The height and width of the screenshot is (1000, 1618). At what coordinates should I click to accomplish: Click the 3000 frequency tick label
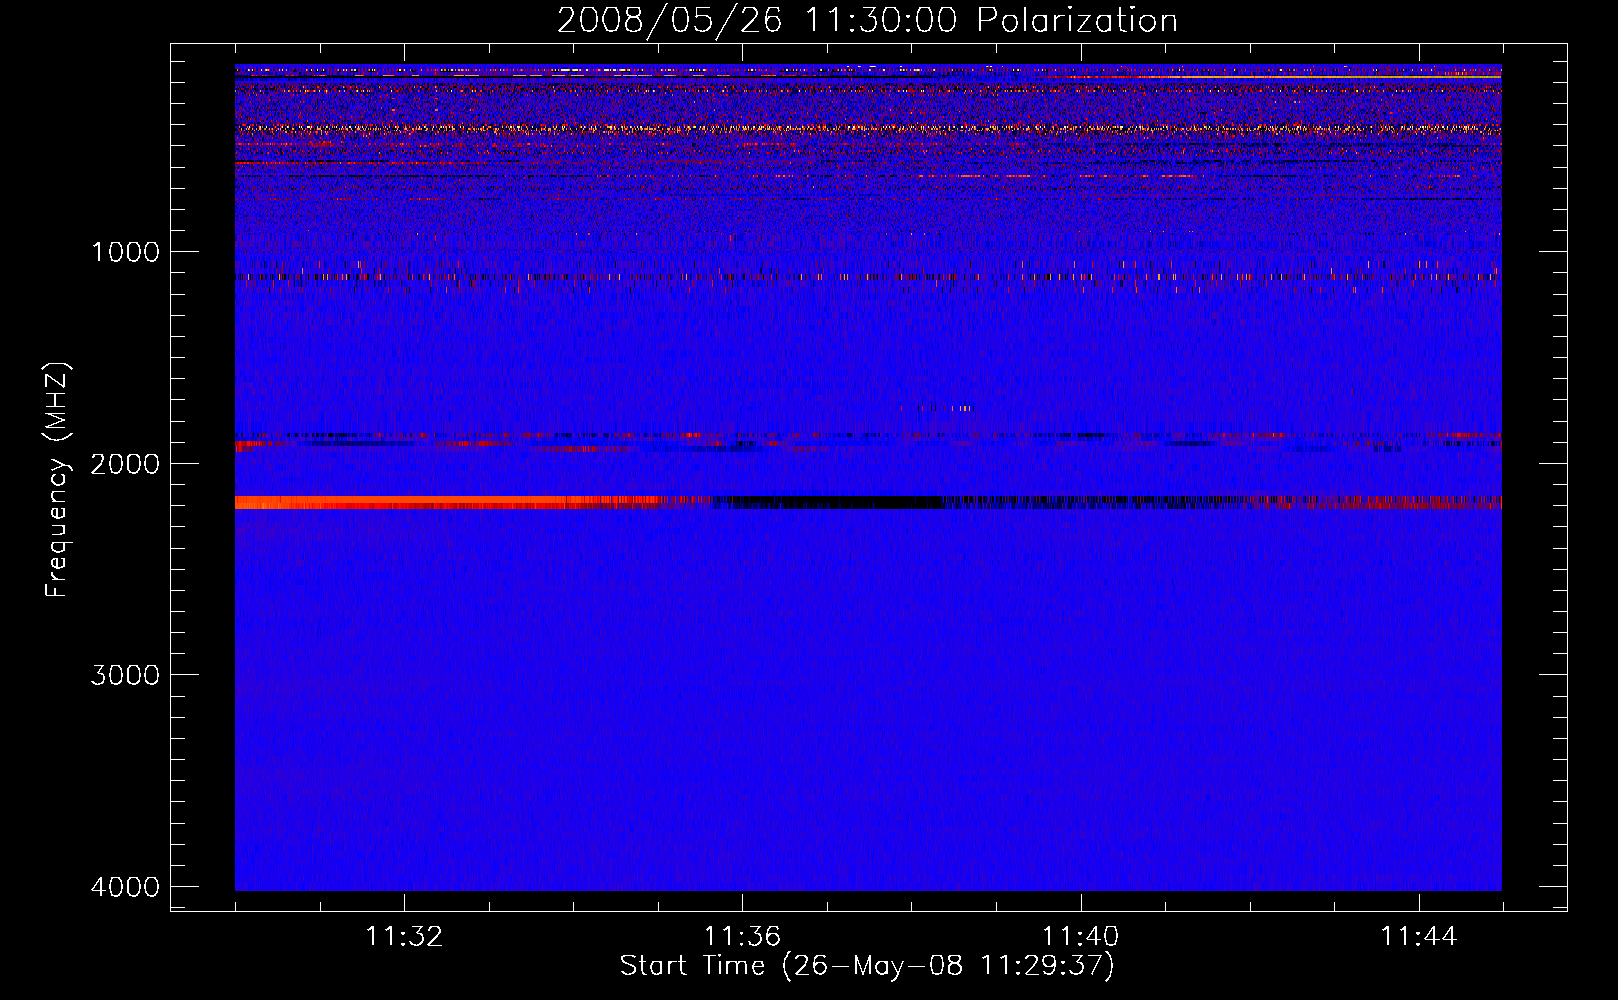[x=126, y=674]
